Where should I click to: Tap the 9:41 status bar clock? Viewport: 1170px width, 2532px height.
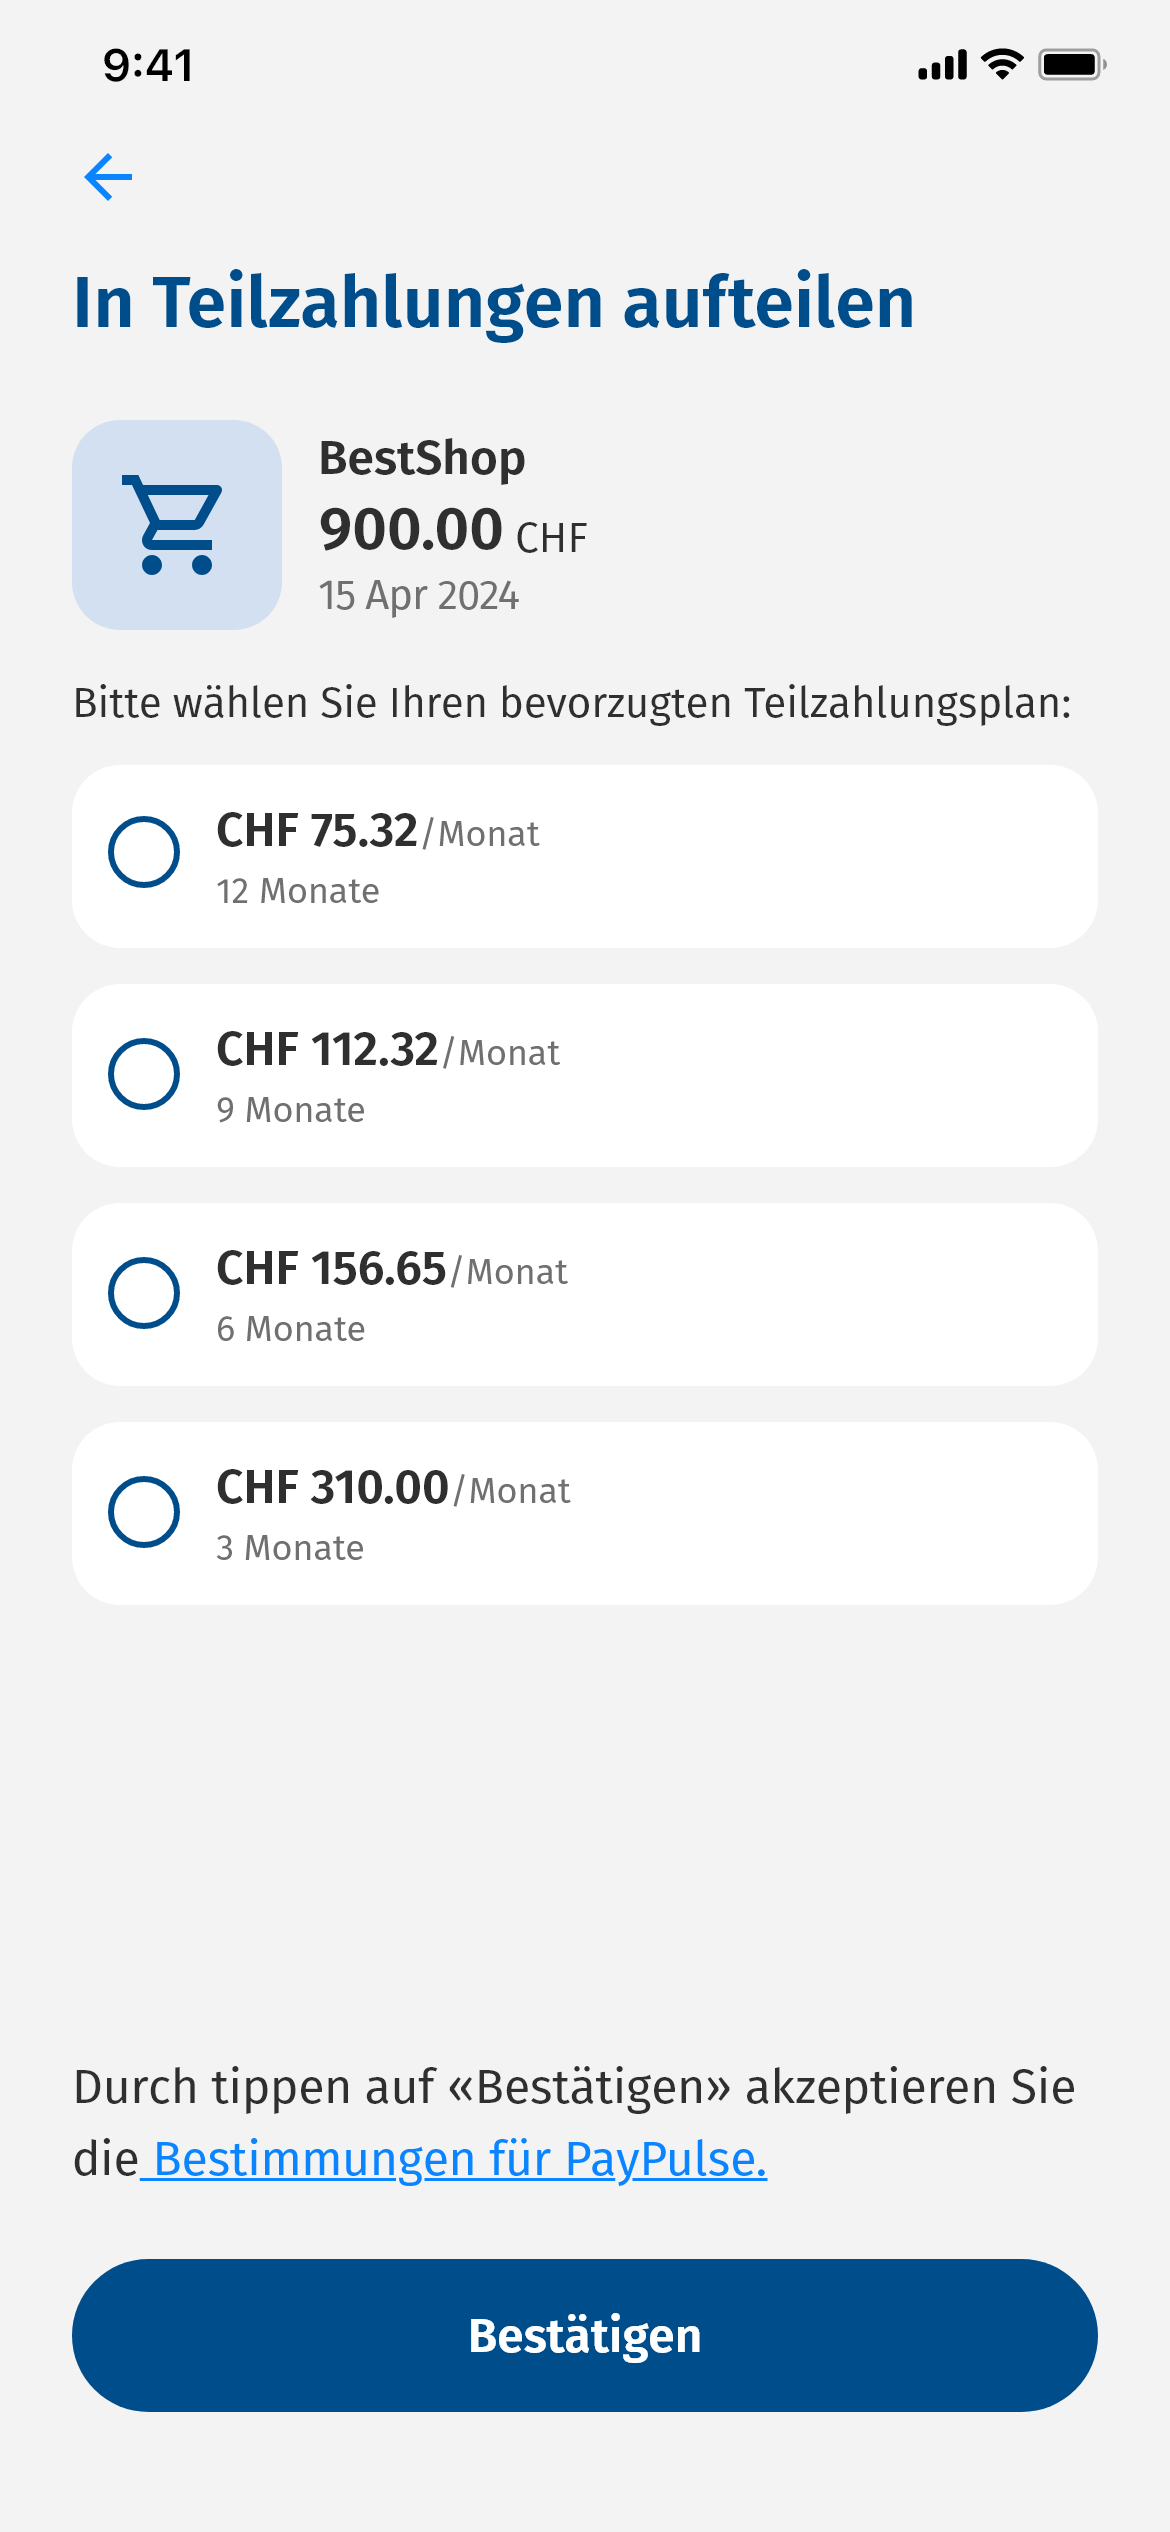point(148,66)
